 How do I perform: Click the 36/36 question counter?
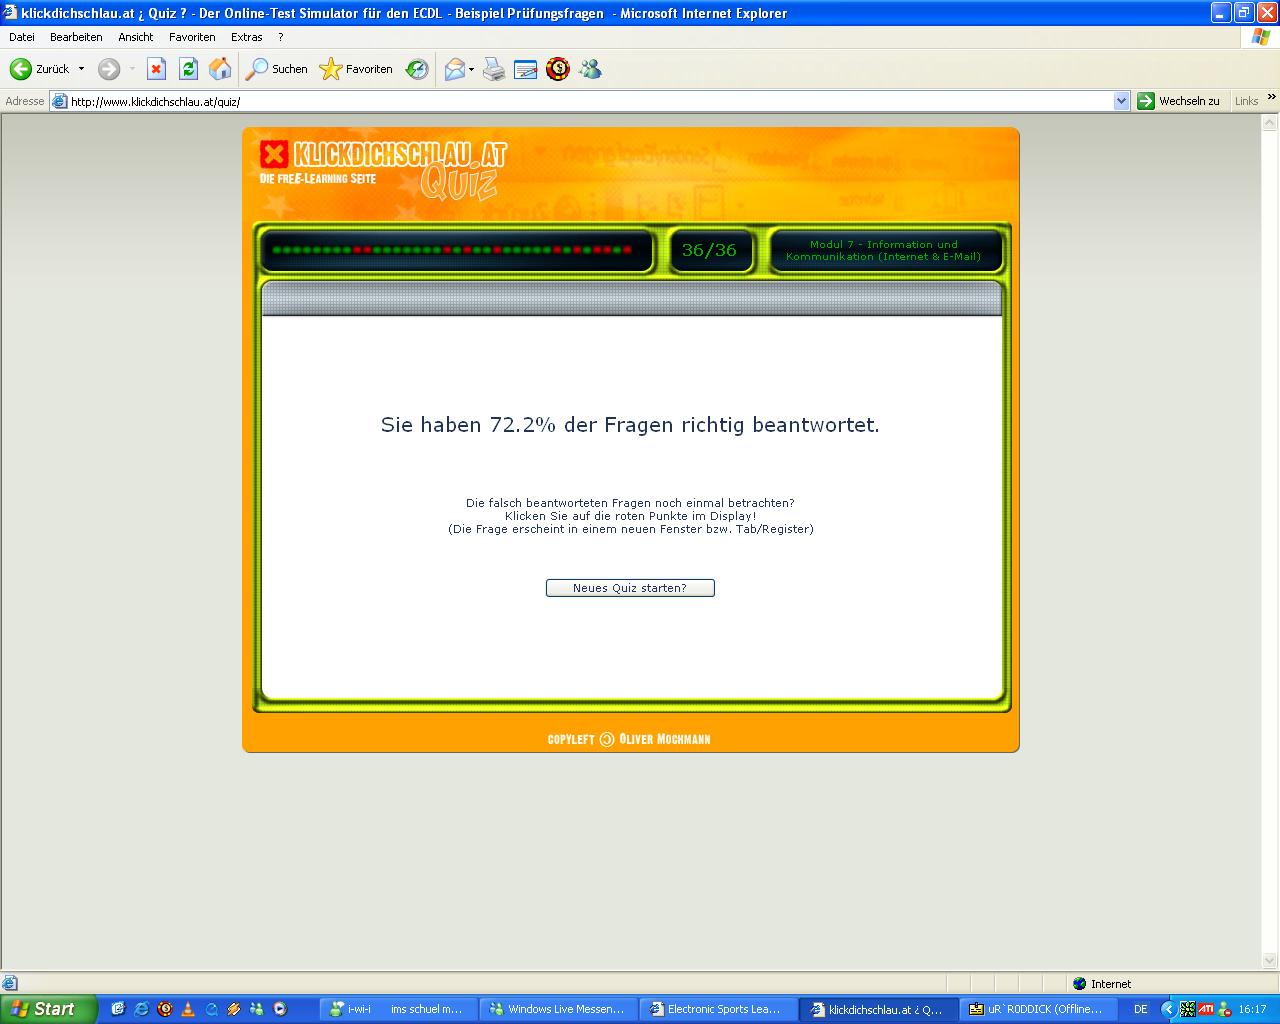pos(709,250)
